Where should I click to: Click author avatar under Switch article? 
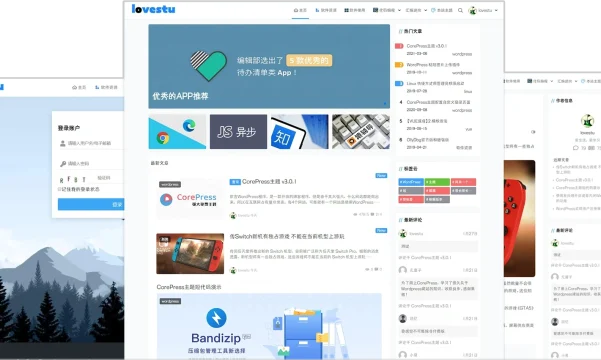(x=233, y=270)
